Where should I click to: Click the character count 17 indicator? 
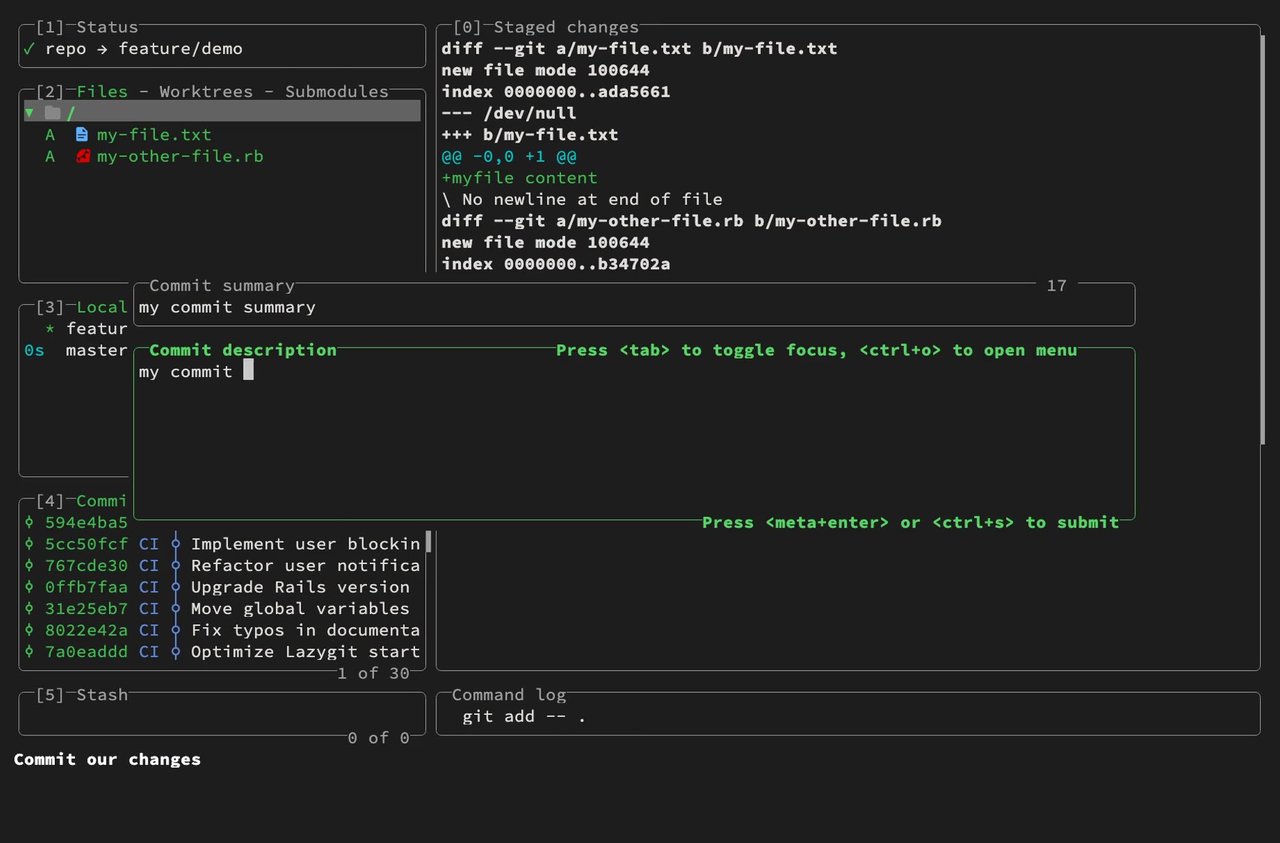click(x=1057, y=286)
